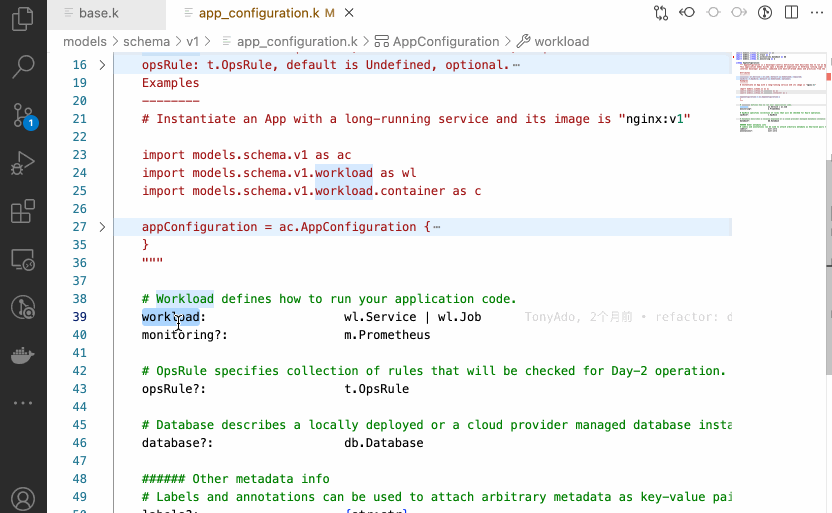This screenshot has height=513, width=832.
Task: Click the Examples heading on line 19
Action: (170, 83)
